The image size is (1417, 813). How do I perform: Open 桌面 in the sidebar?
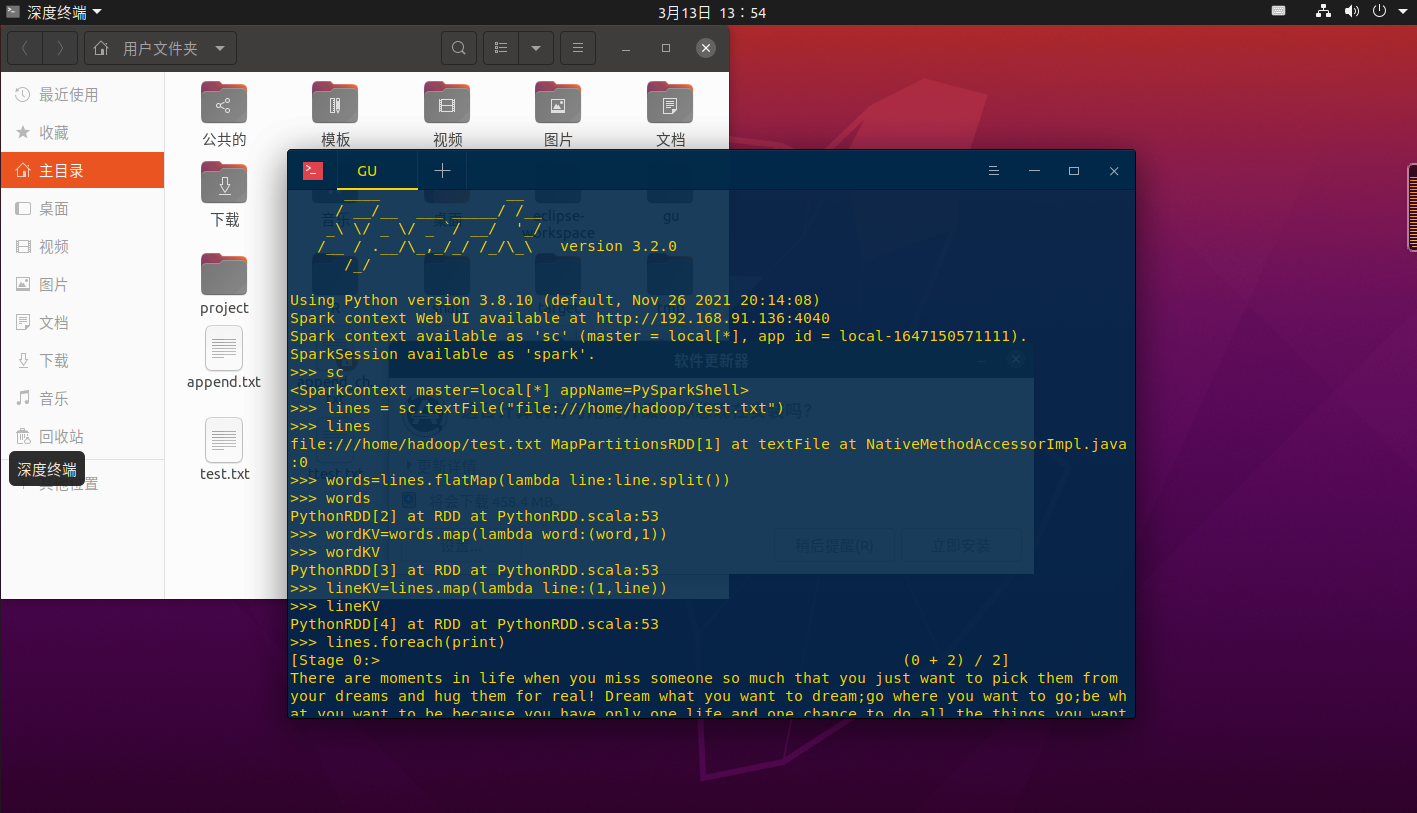pos(82,209)
